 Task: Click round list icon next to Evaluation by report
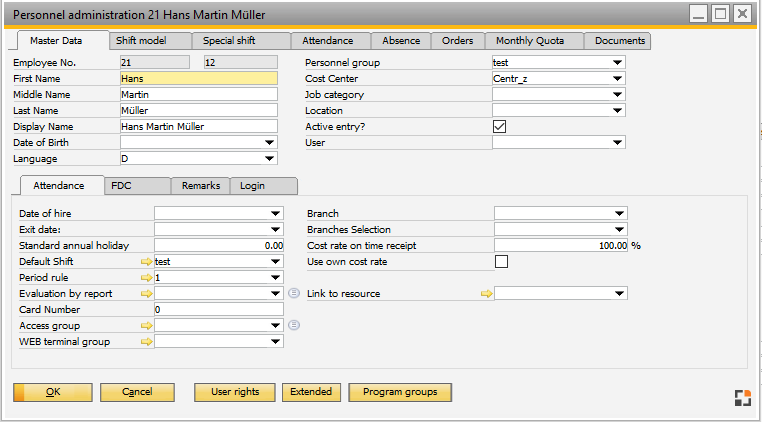(x=294, y=294)
